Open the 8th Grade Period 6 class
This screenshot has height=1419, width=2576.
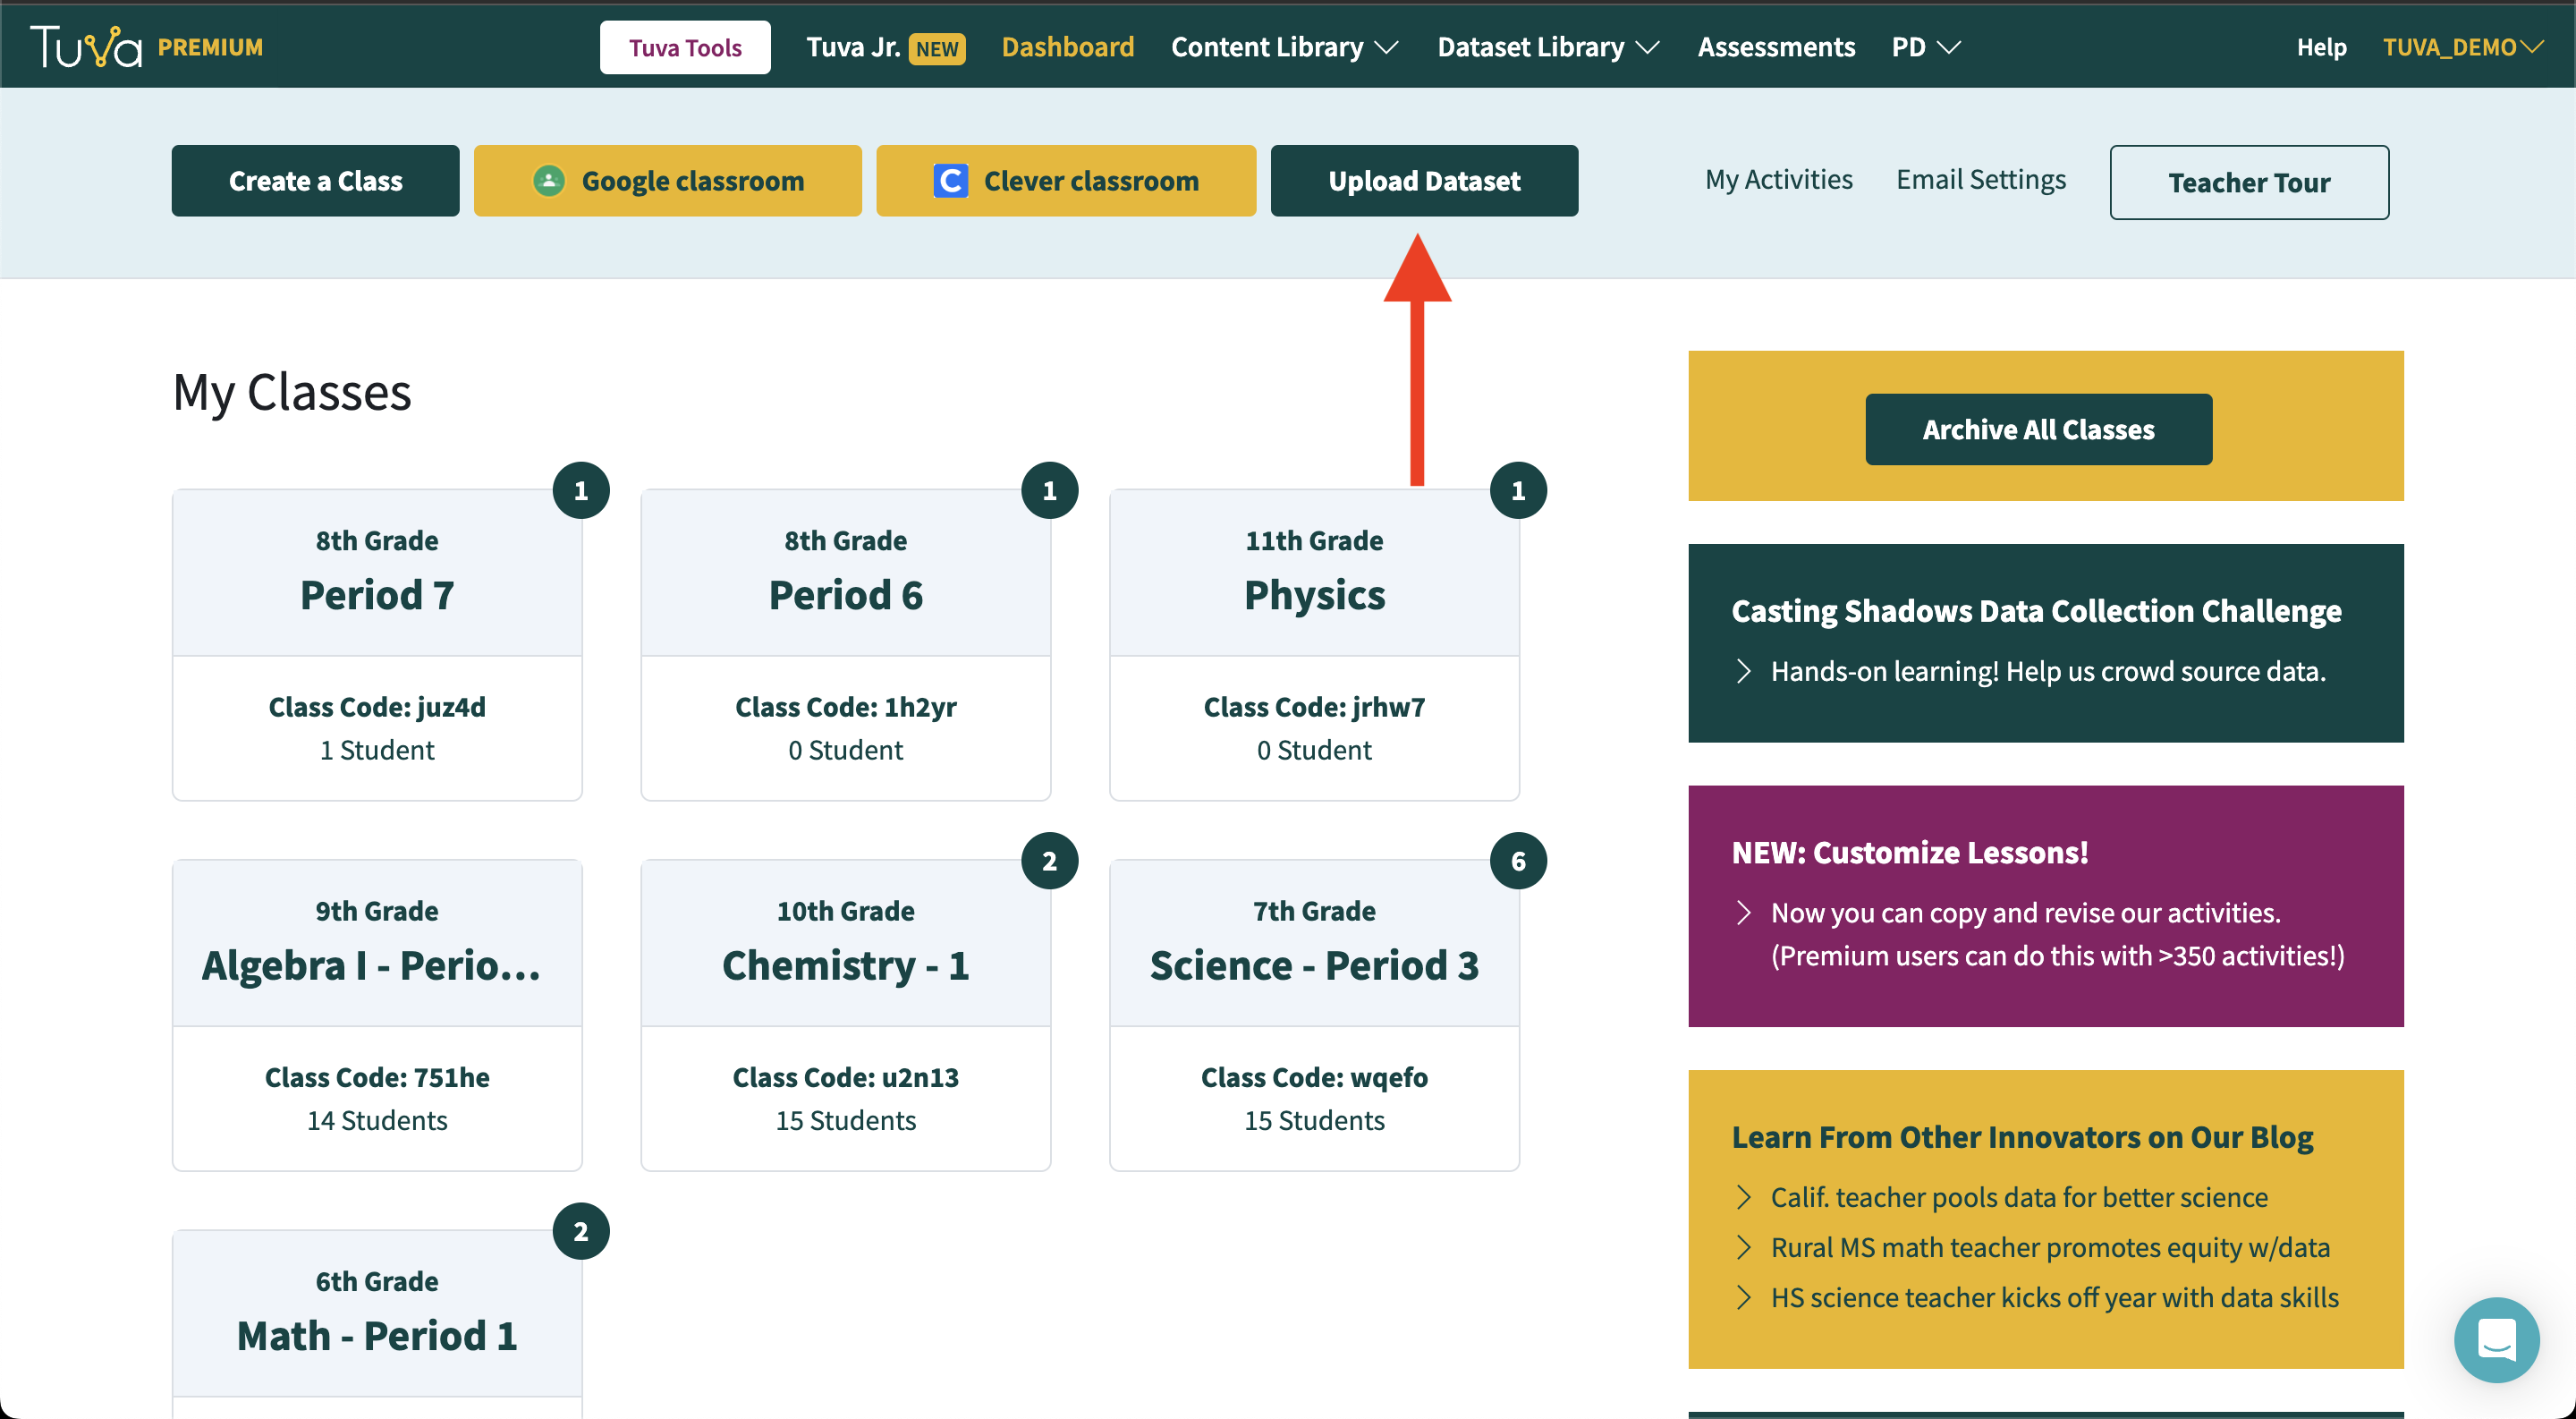tap(845, 644)
